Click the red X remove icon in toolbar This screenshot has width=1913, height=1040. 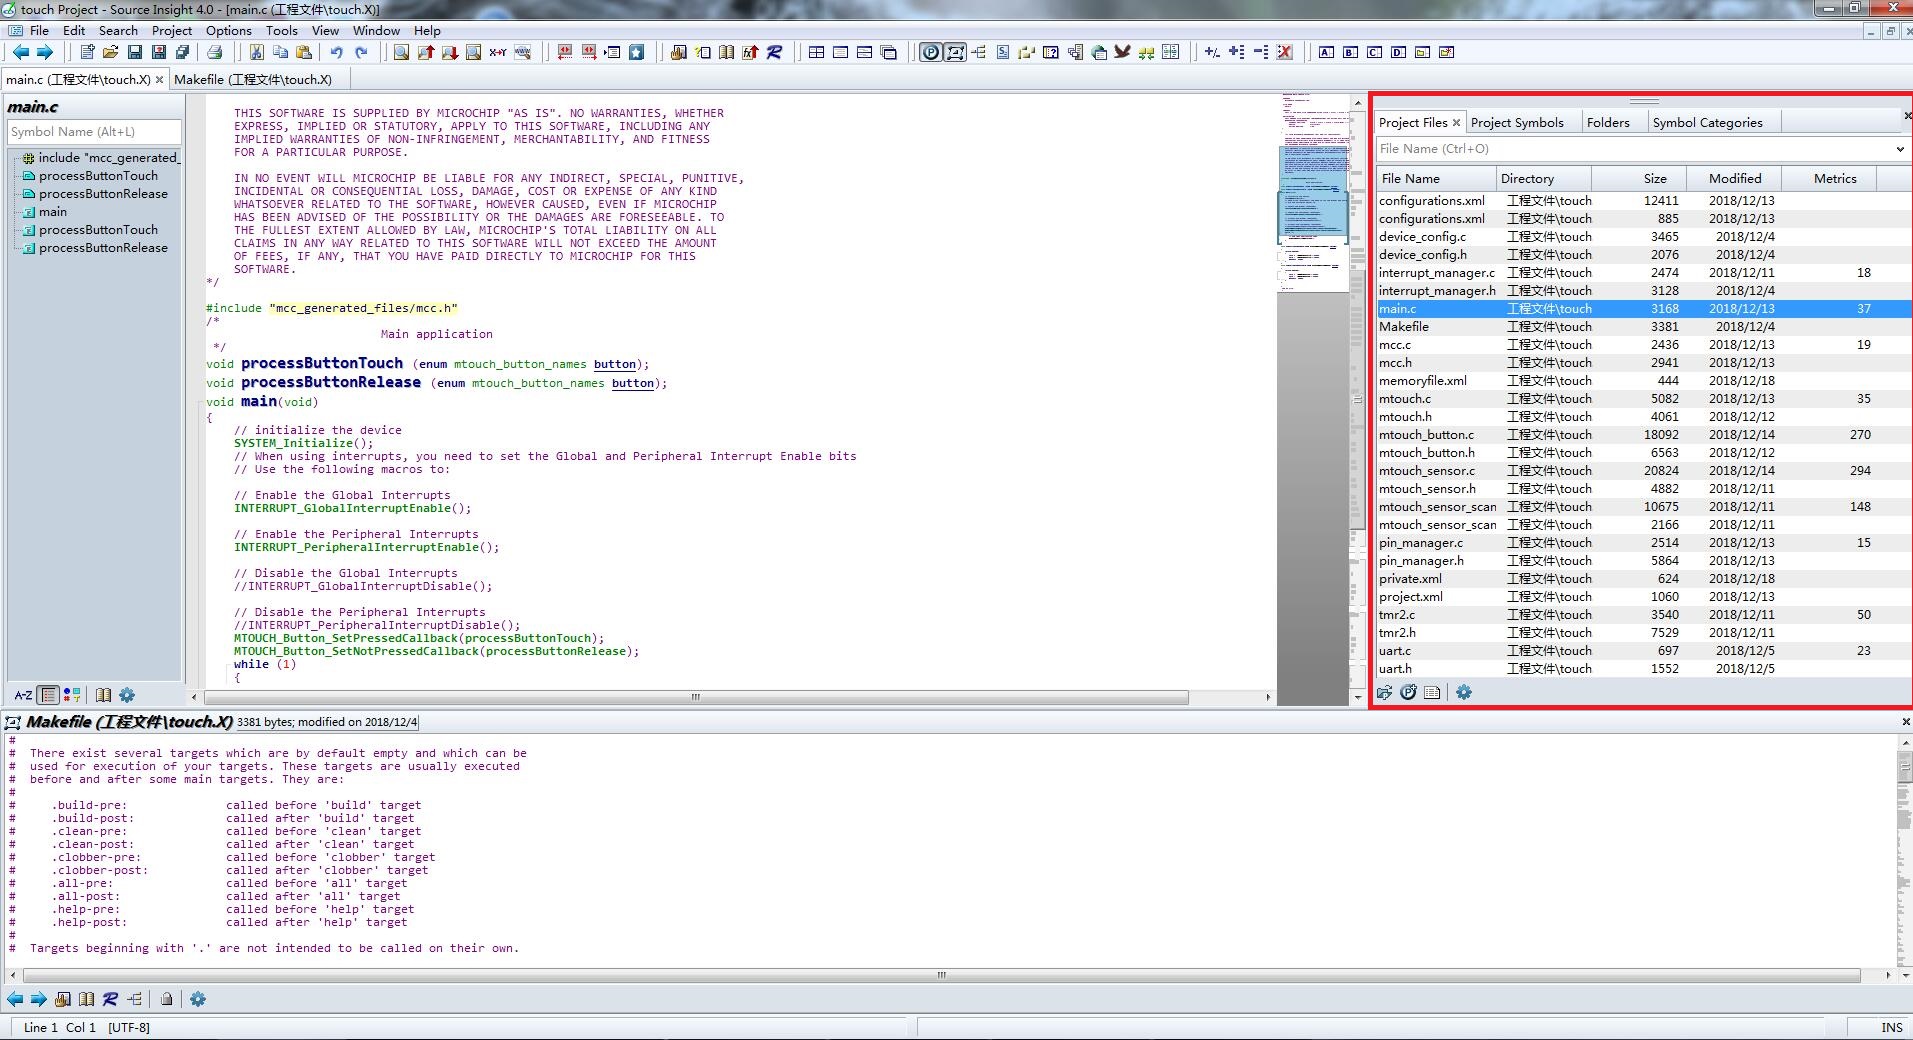(x=1285, y=52)
